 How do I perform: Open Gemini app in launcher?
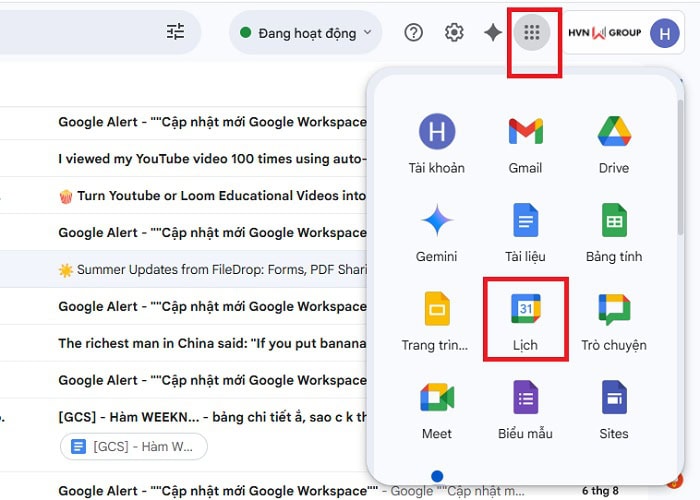[436, 231]
